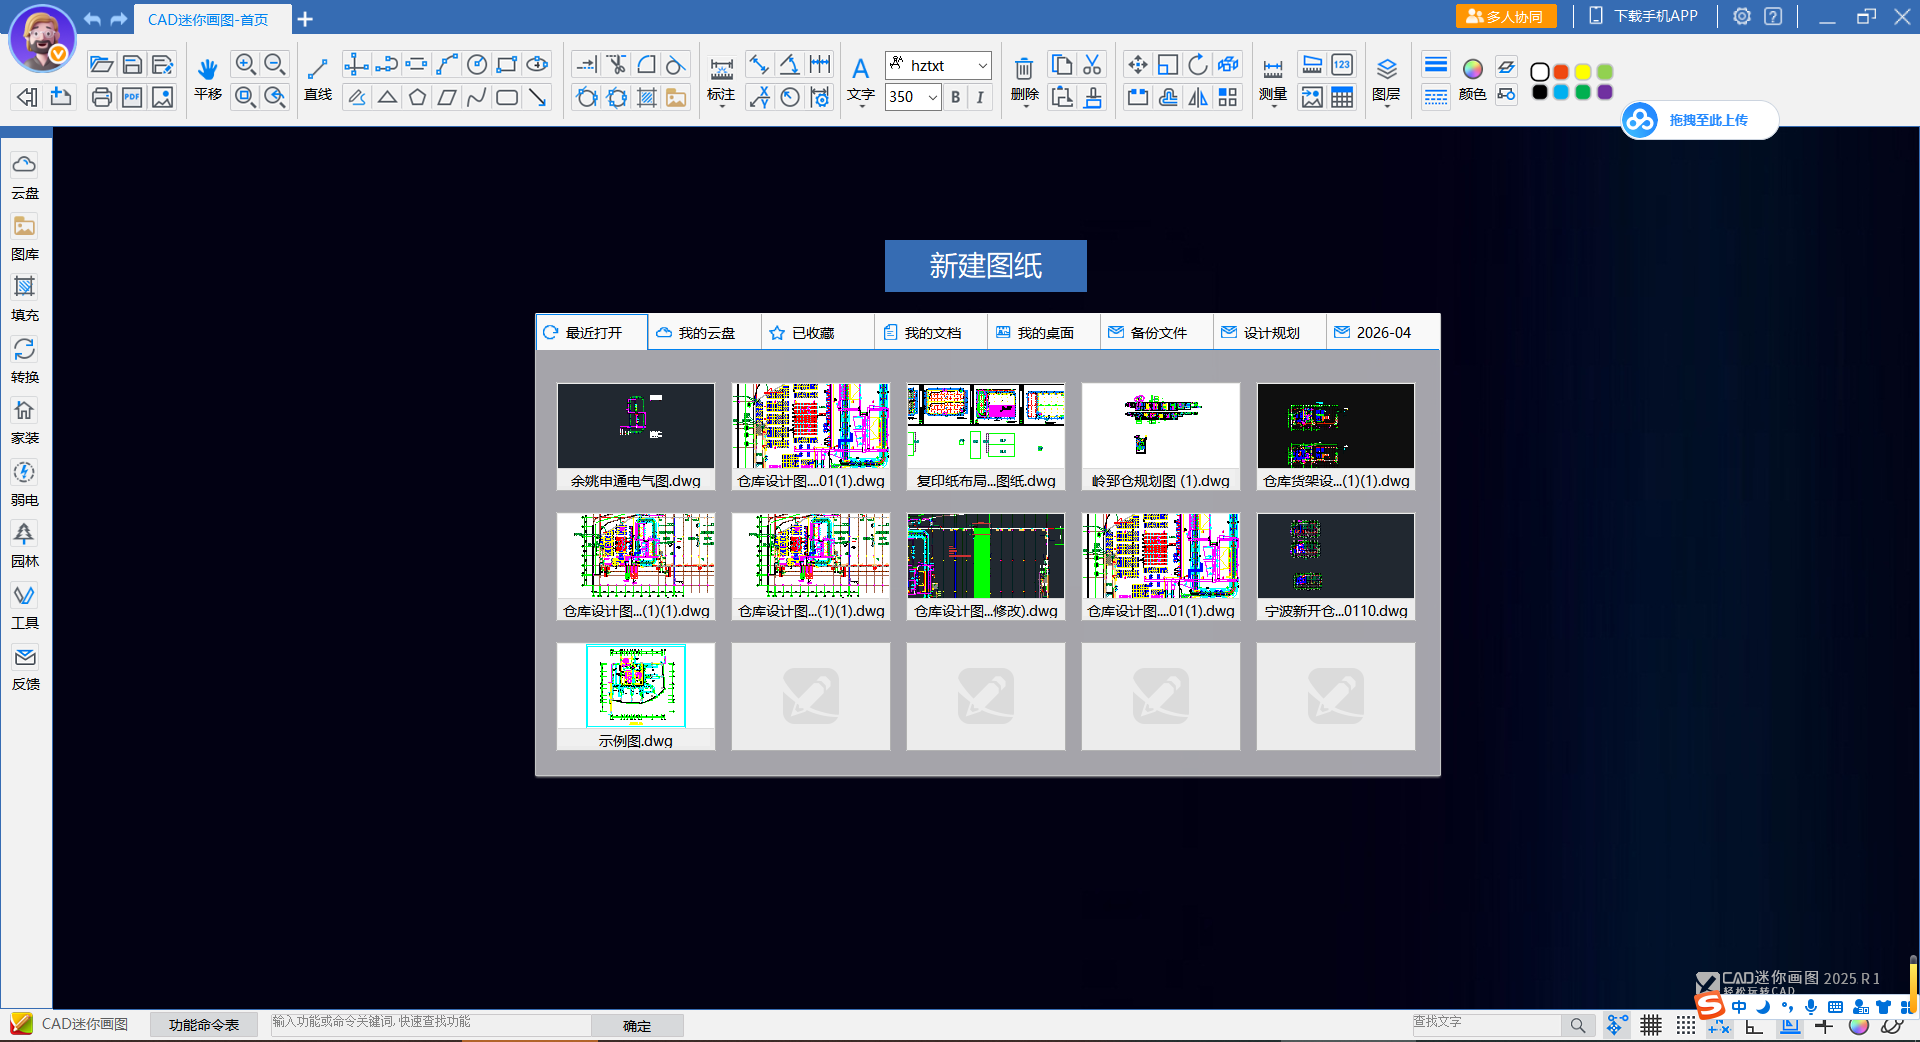Image resolution: width=1920 pixels, height=1042 pixels.
Task: Click the measure (测量) ruler icon
Action: 1273,78
